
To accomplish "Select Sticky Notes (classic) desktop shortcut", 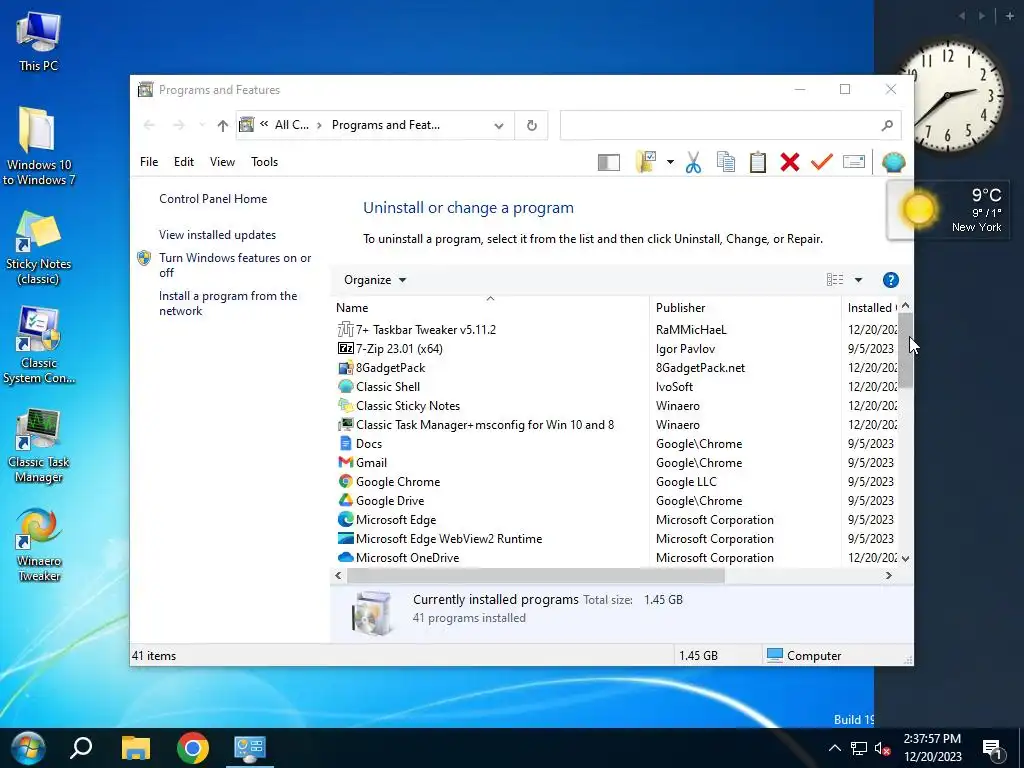I will tap(38, 248).
